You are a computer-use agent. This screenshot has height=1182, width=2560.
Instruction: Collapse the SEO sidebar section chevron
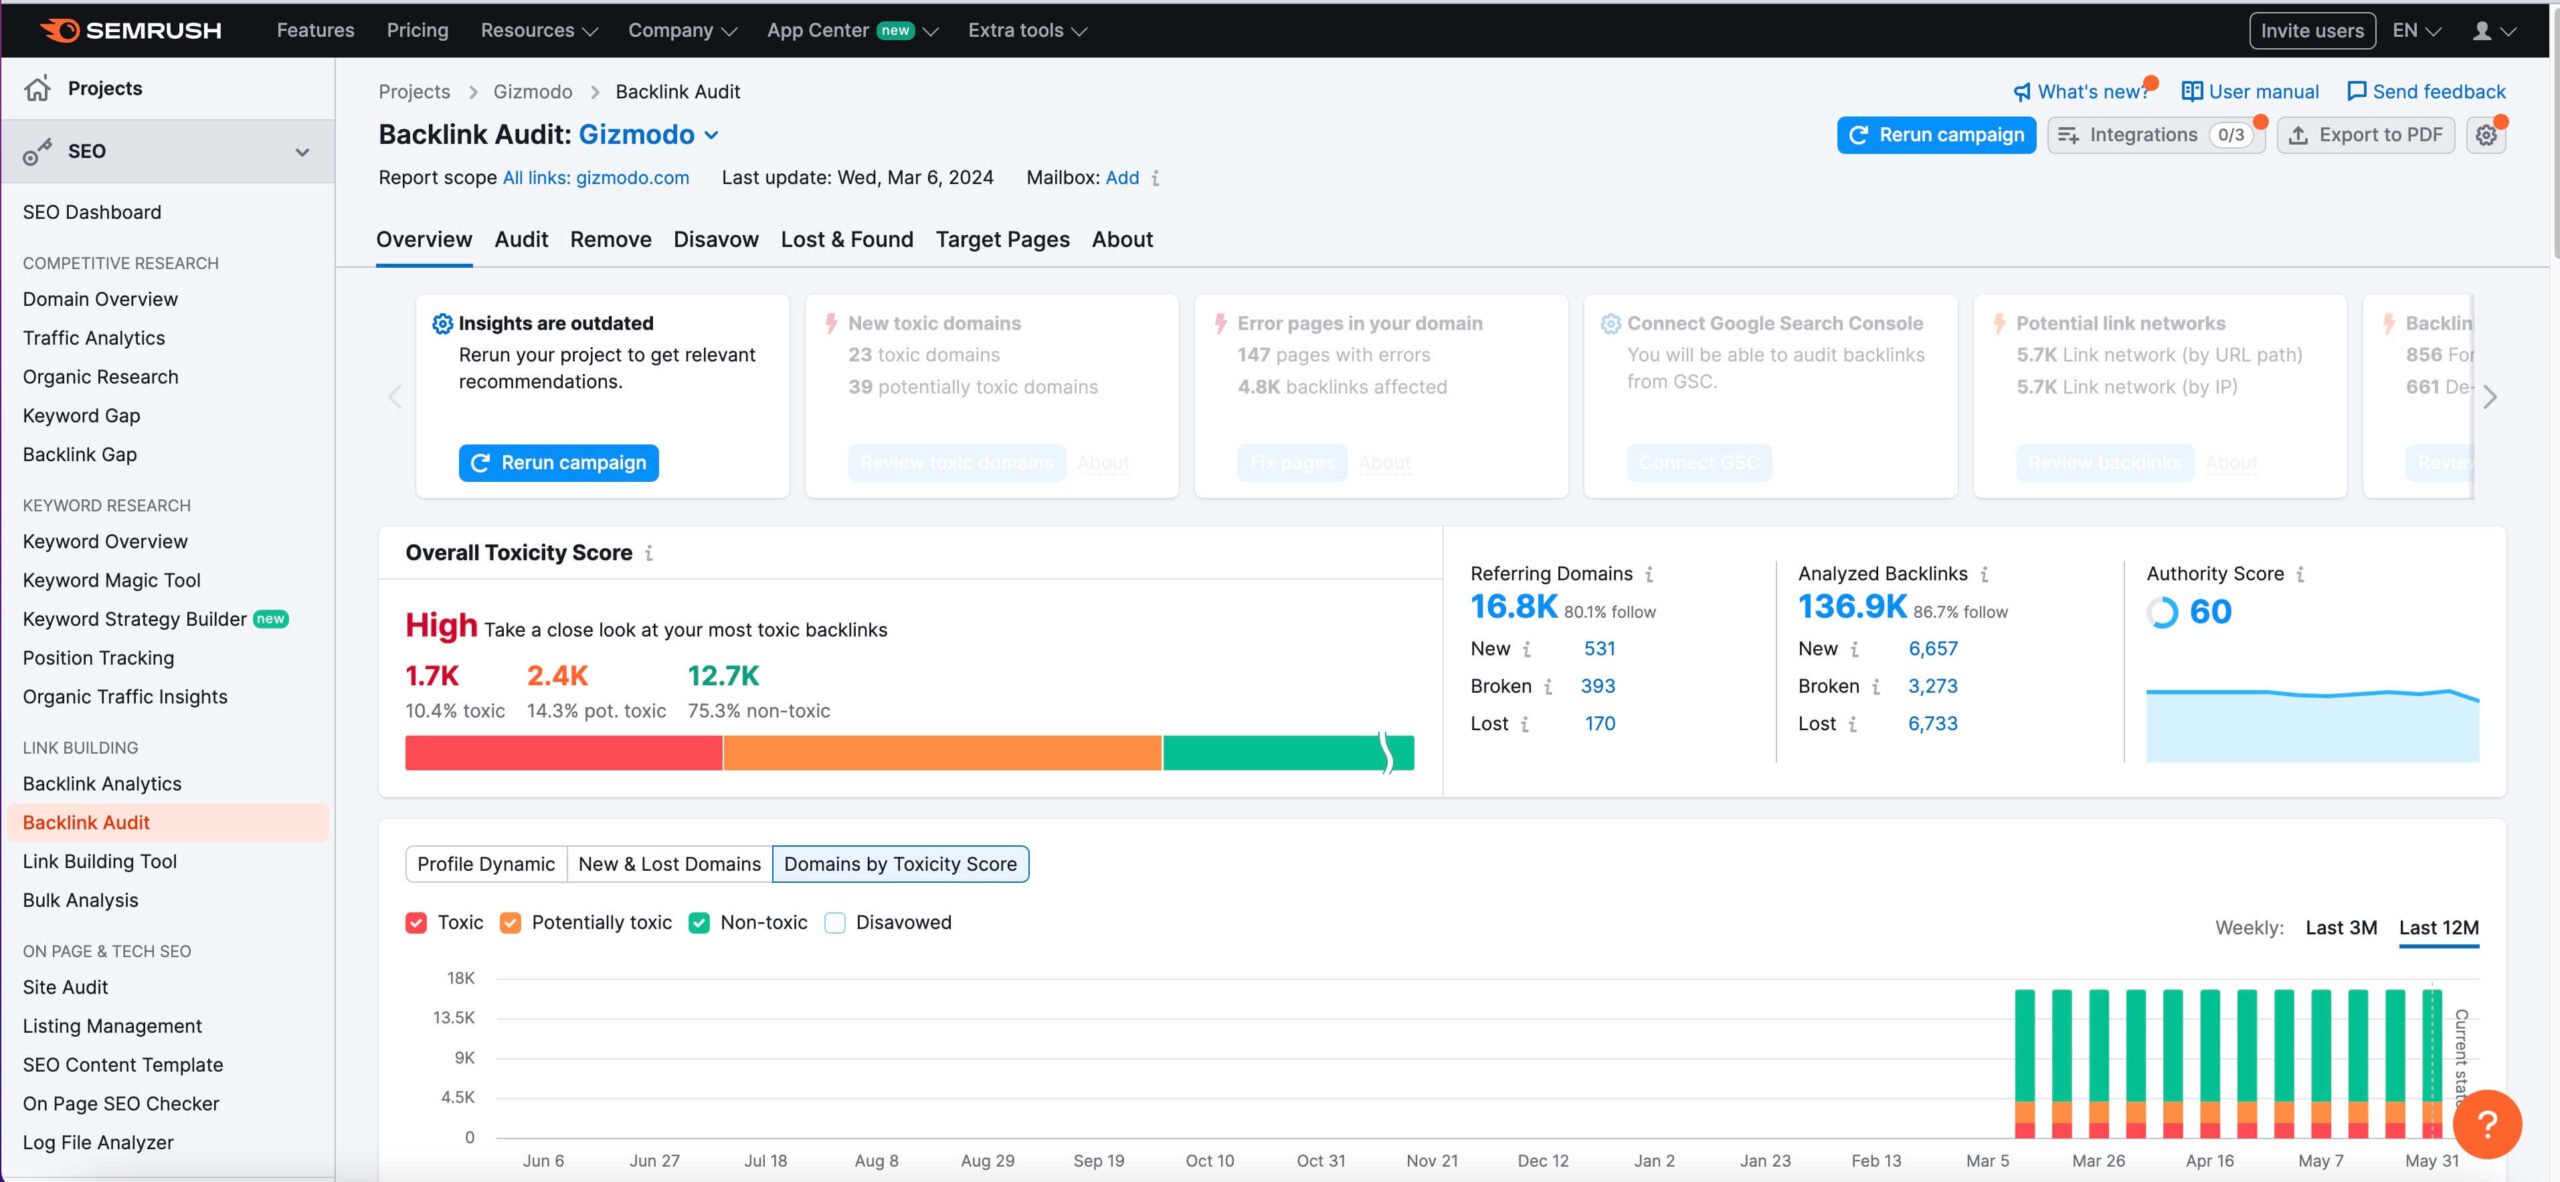(302, 152)
